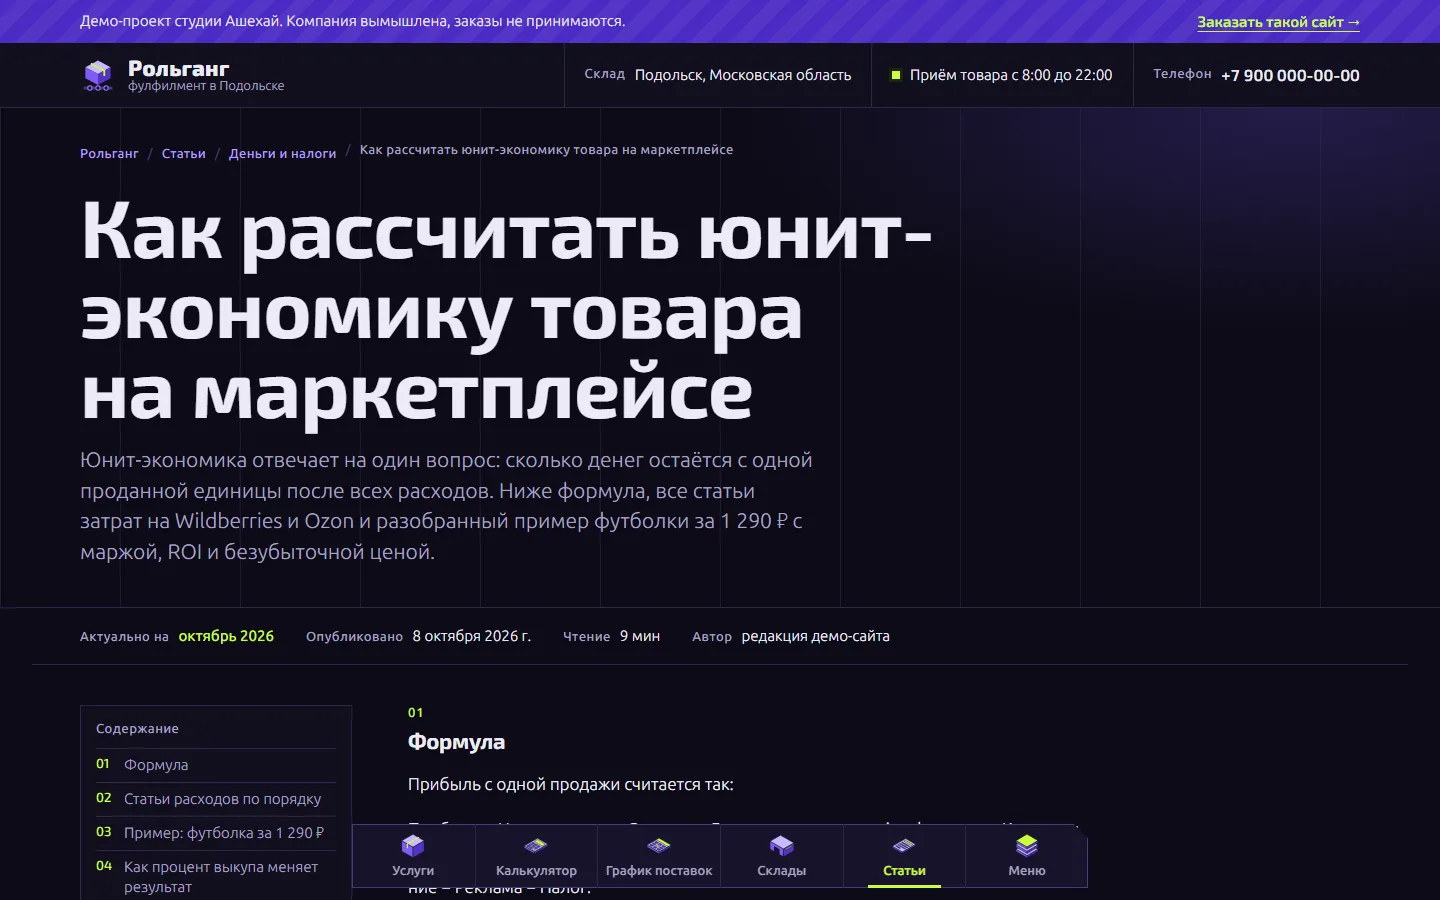1440x900 pixels.
Task: Click the author «редакция демо-сайта»
Action: click(x=815, y=636)
